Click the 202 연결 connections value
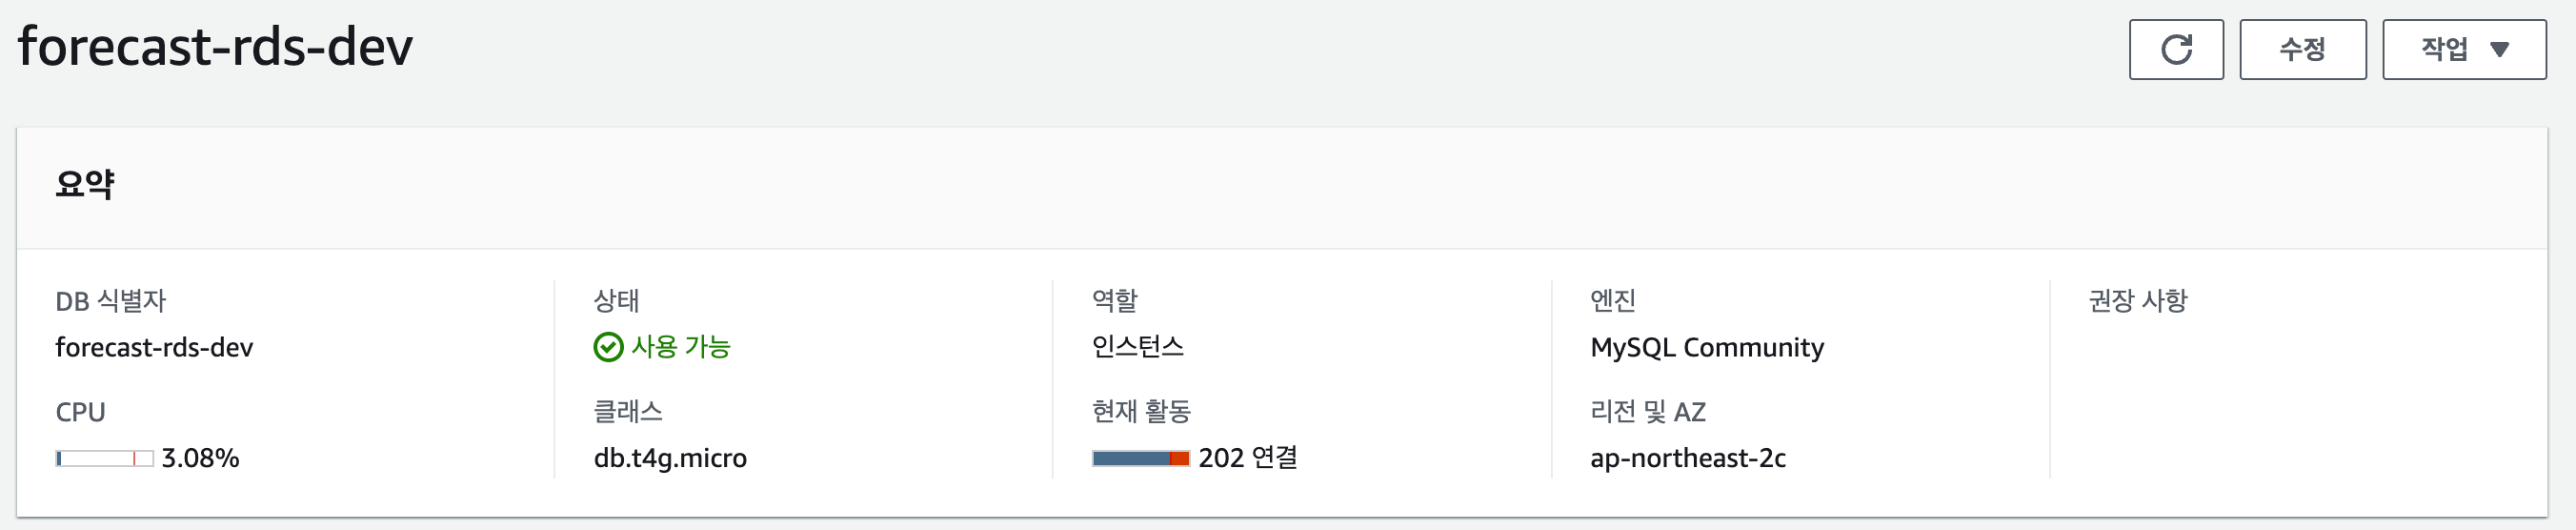The image size is (2576, 530). 1247,458
